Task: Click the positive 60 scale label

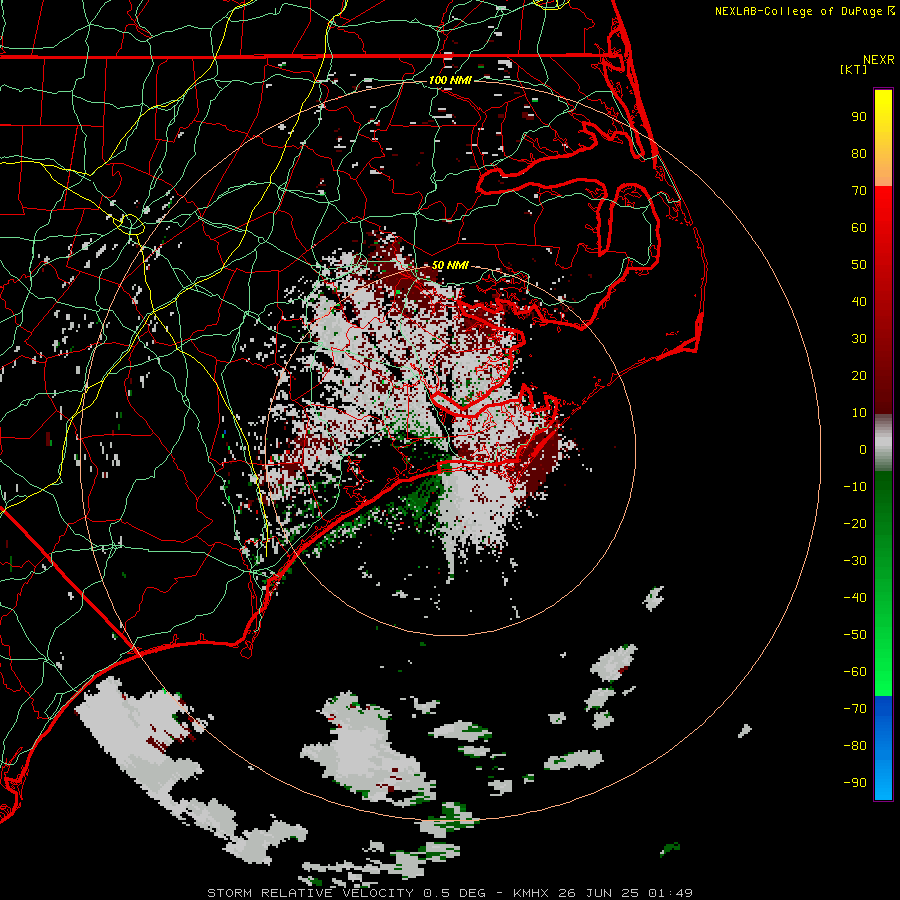Action: [859, 228]
